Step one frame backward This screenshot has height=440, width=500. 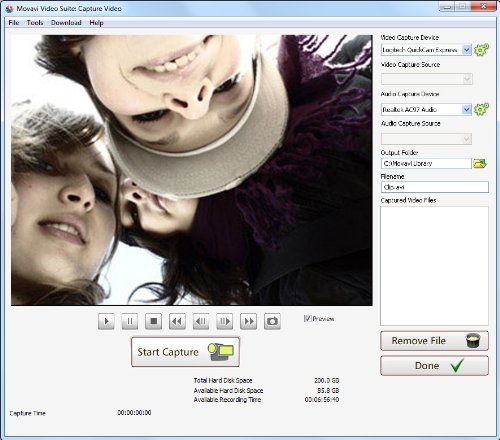[201, 321]
